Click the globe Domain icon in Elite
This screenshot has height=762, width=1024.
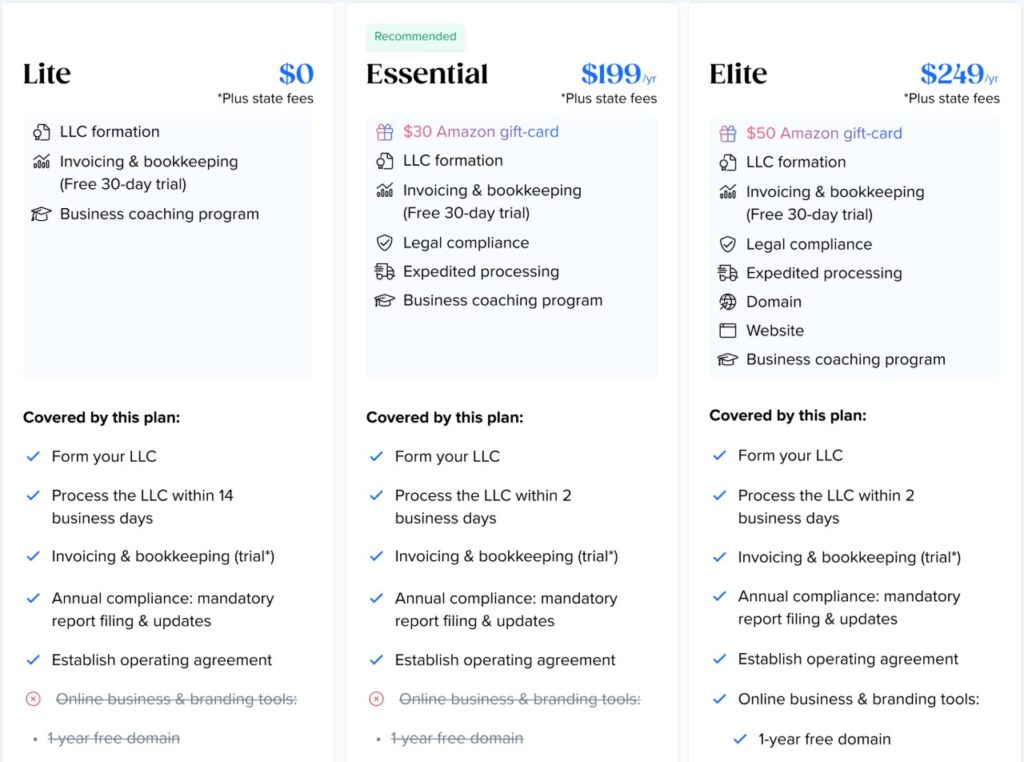coord(727,302)
